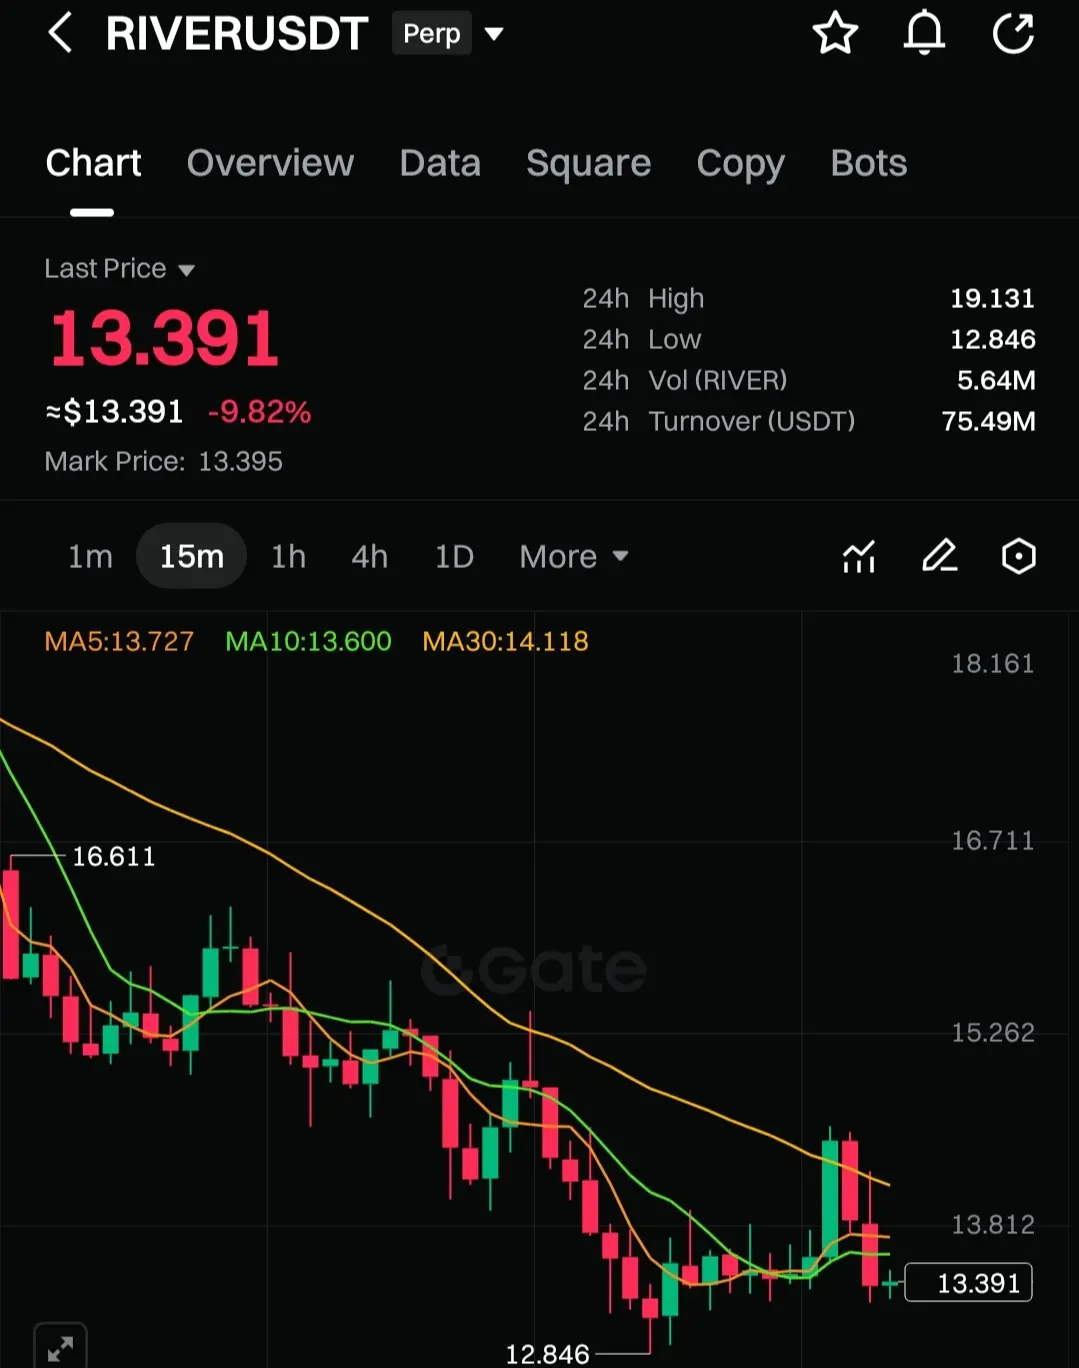This screenshot has width=1079, height=1368.
Task: Tap the ≈$13.391 USD equivalent price
Action: [114, 412]
